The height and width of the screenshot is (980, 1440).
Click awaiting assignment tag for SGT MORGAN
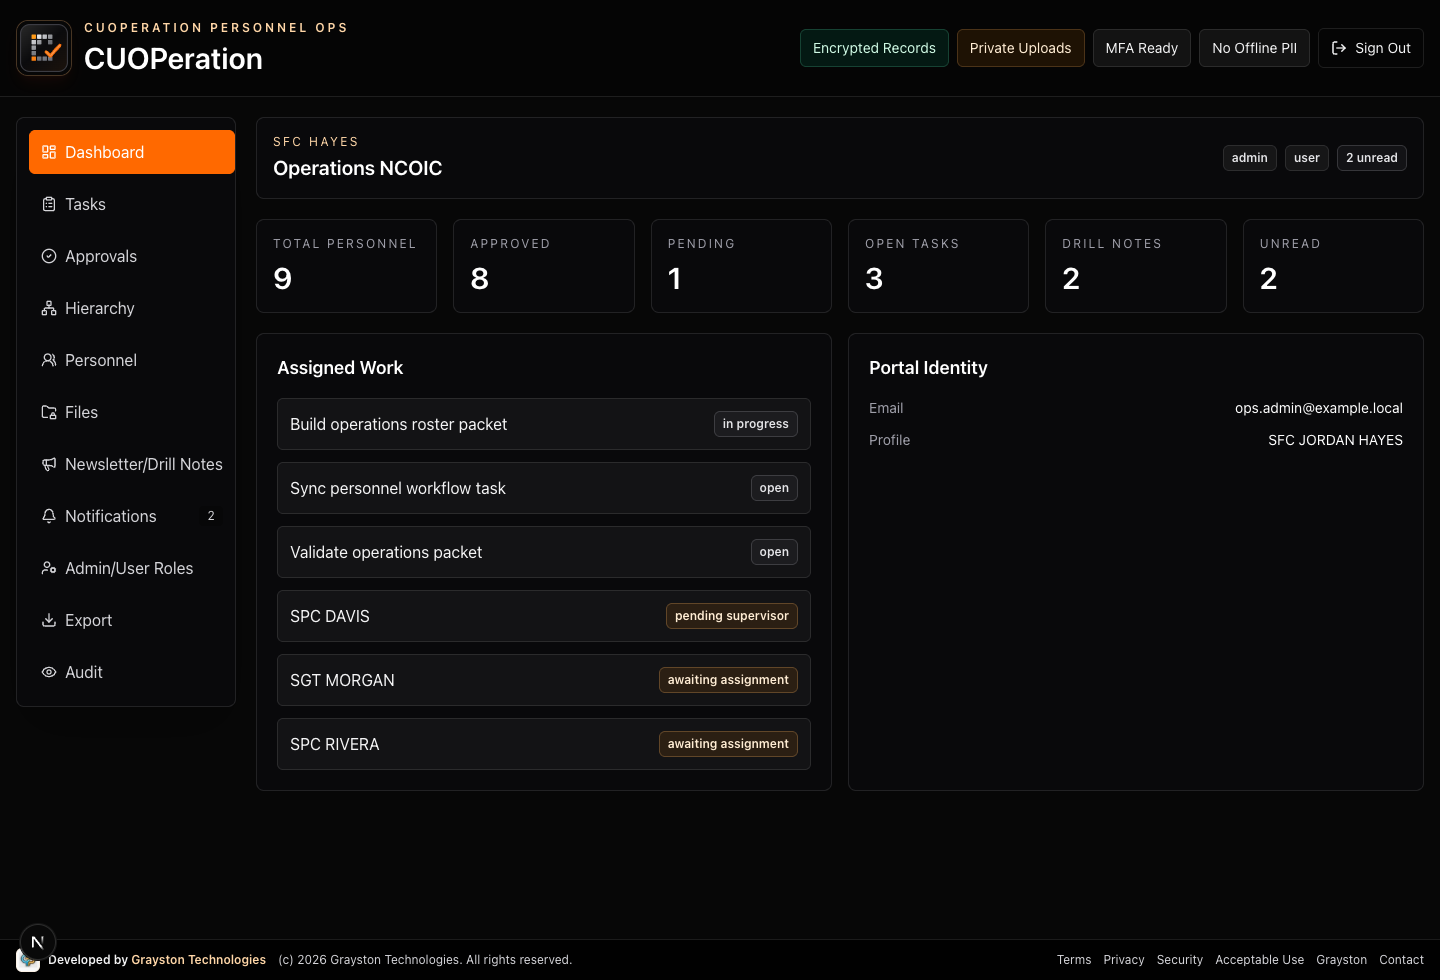pos(728,680)
